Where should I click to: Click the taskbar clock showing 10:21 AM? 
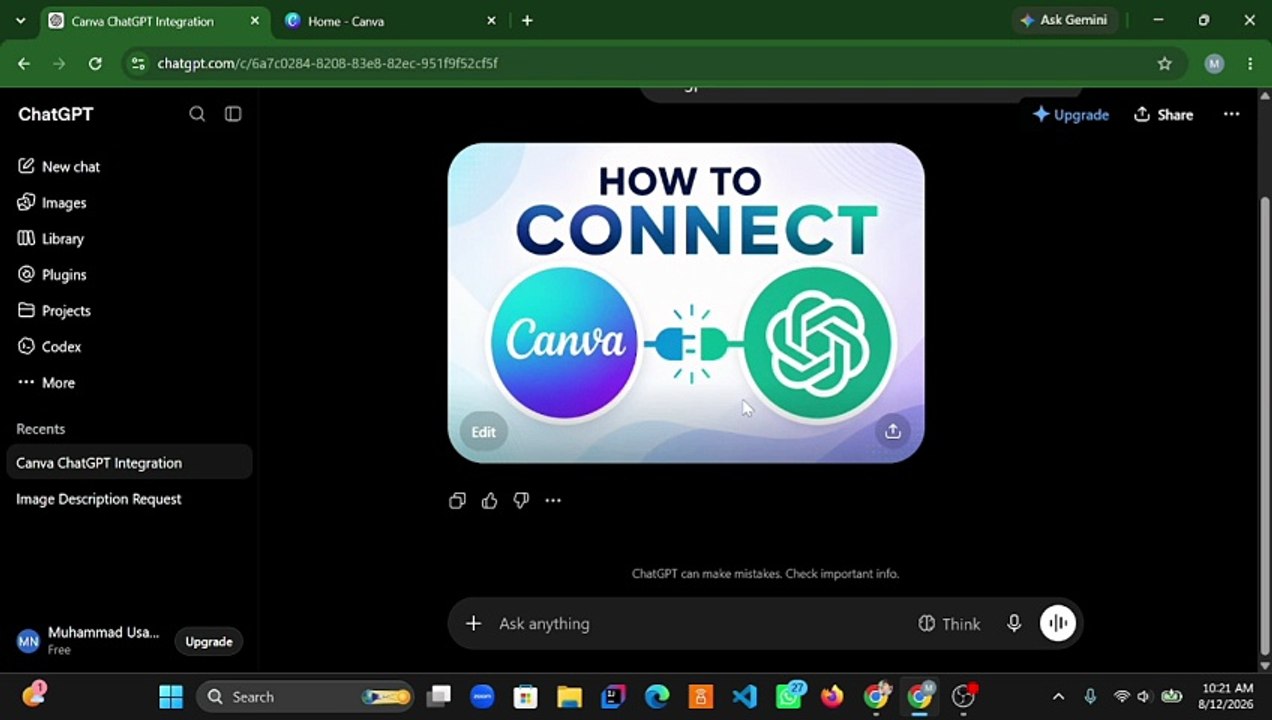1225,696
